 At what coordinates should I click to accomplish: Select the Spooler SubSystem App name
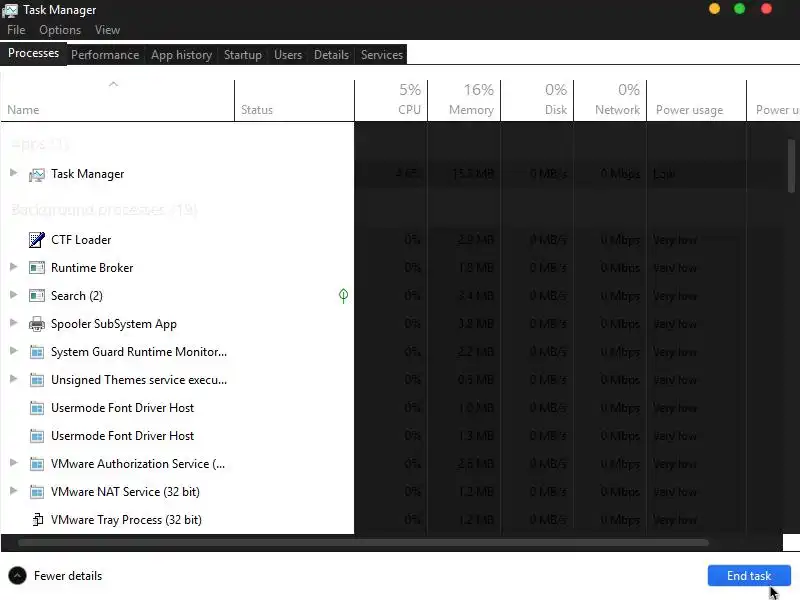coord(114,324)
